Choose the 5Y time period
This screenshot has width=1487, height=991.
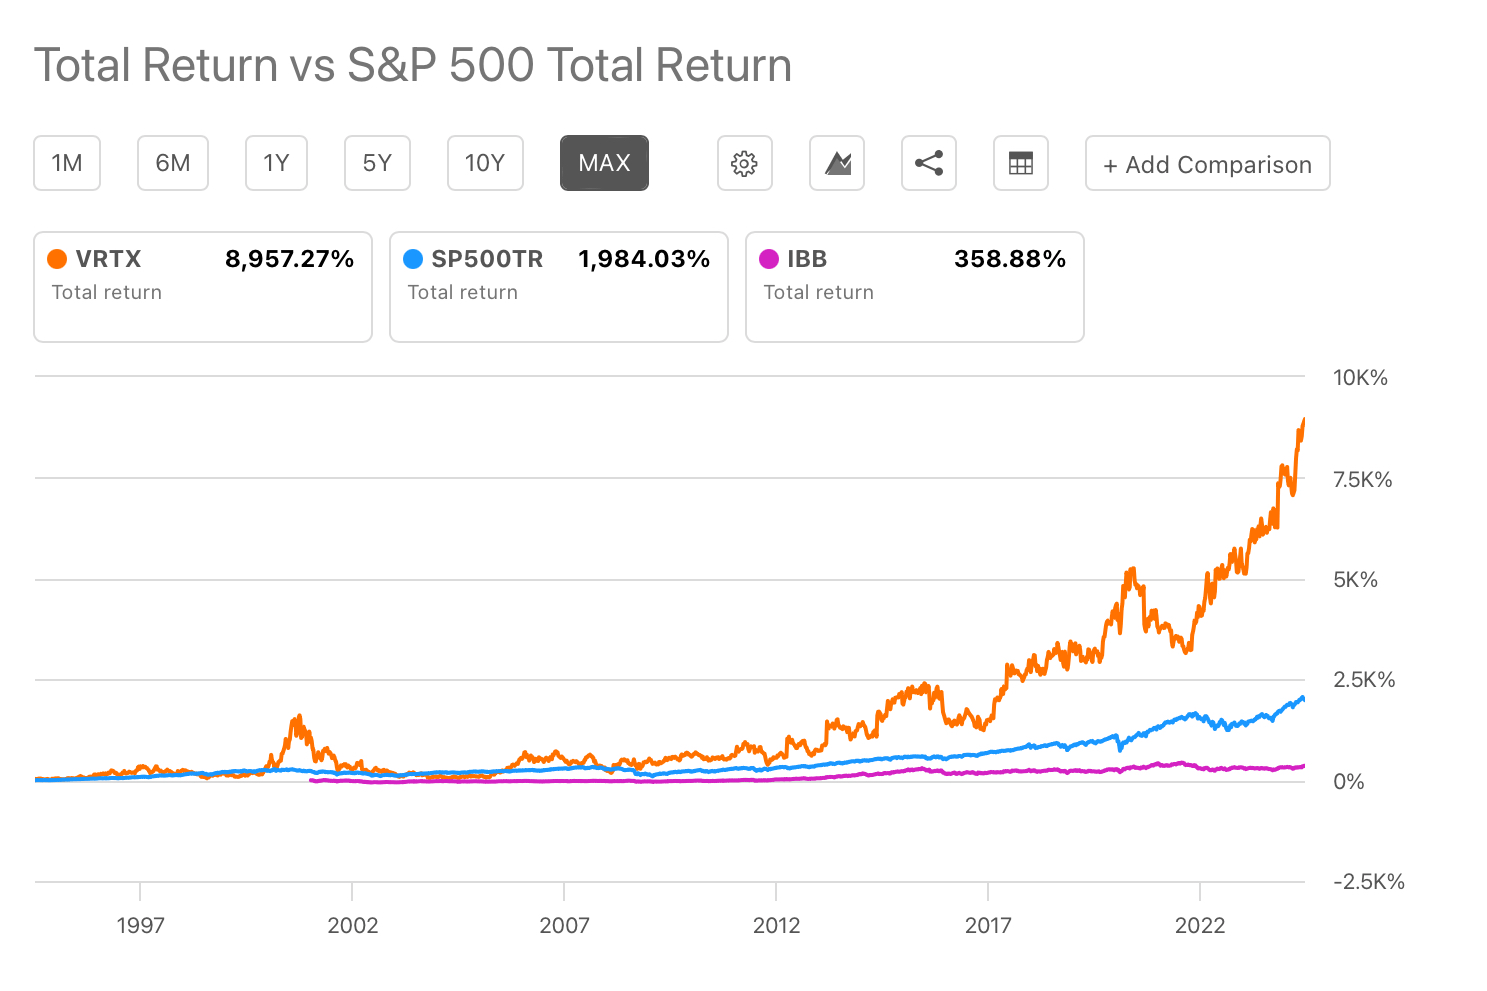pos(377,163)
